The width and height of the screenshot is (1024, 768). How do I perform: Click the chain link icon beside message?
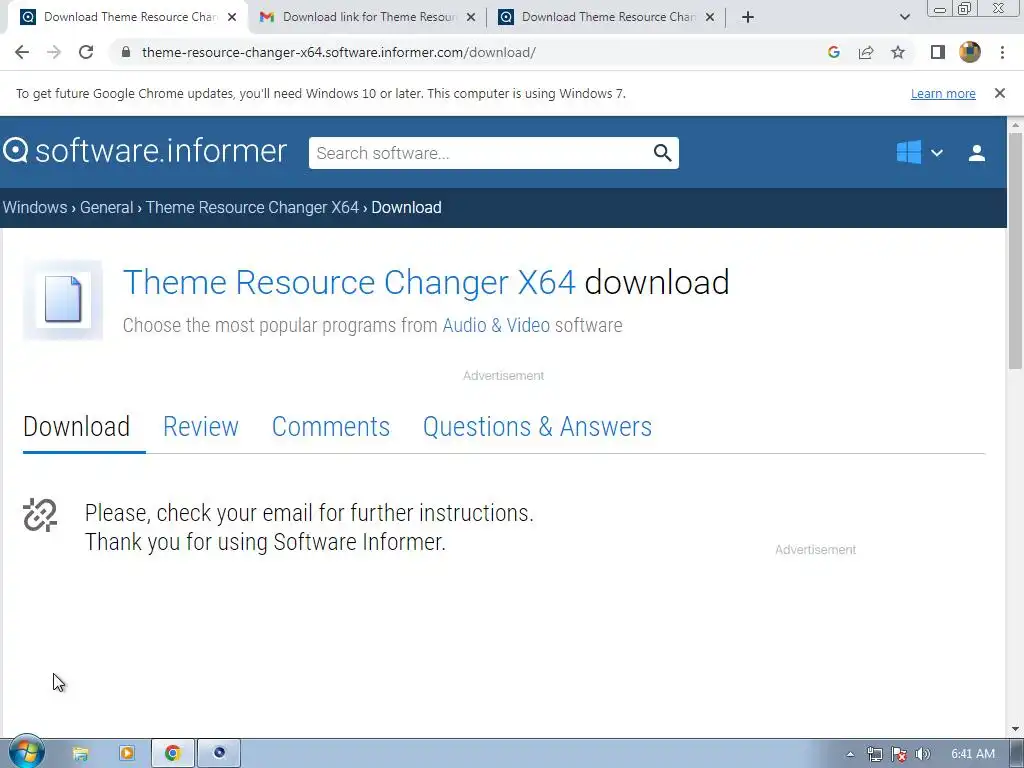pos(40,515)
